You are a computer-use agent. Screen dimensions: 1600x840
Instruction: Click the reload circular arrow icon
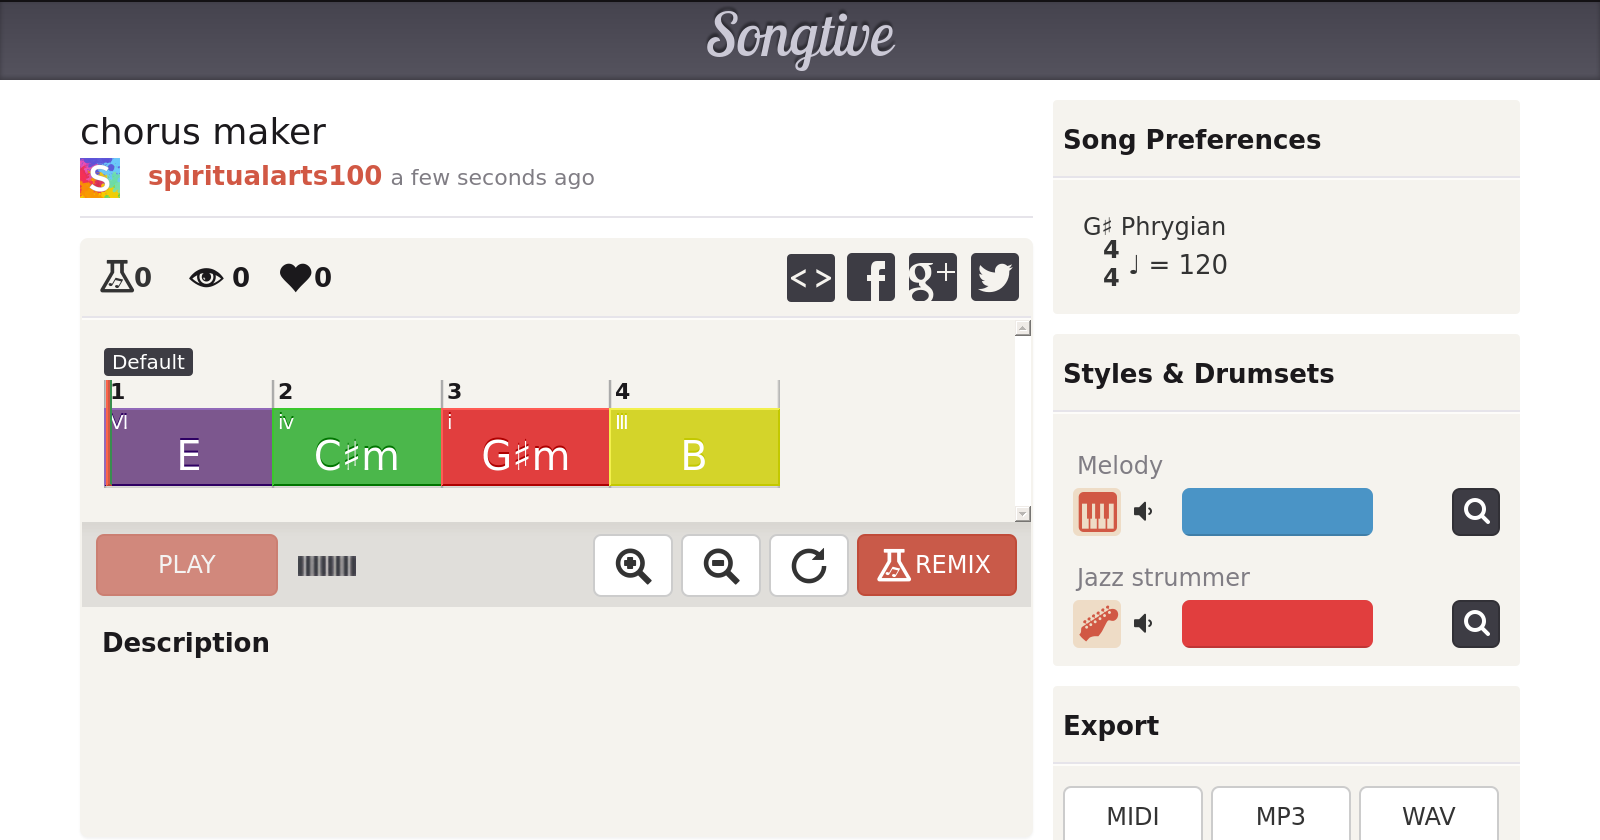click(809, 566)
